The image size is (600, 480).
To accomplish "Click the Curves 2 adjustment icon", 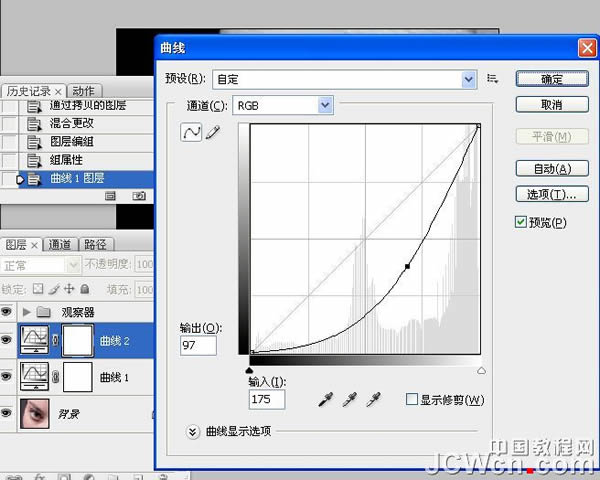I will (34, 340).
